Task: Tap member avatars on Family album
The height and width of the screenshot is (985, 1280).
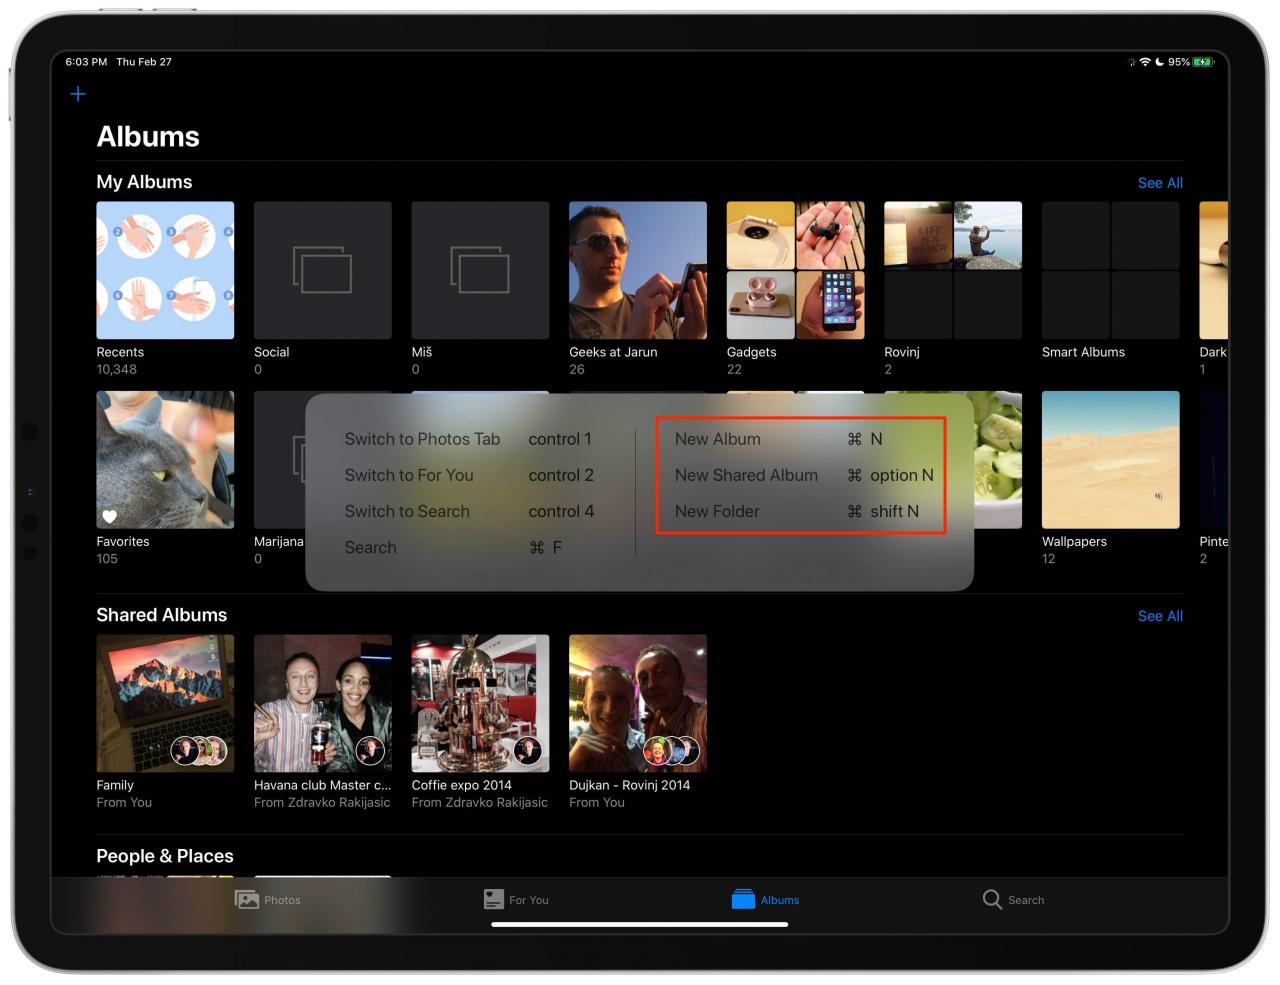Action: (x=199, y=750)
